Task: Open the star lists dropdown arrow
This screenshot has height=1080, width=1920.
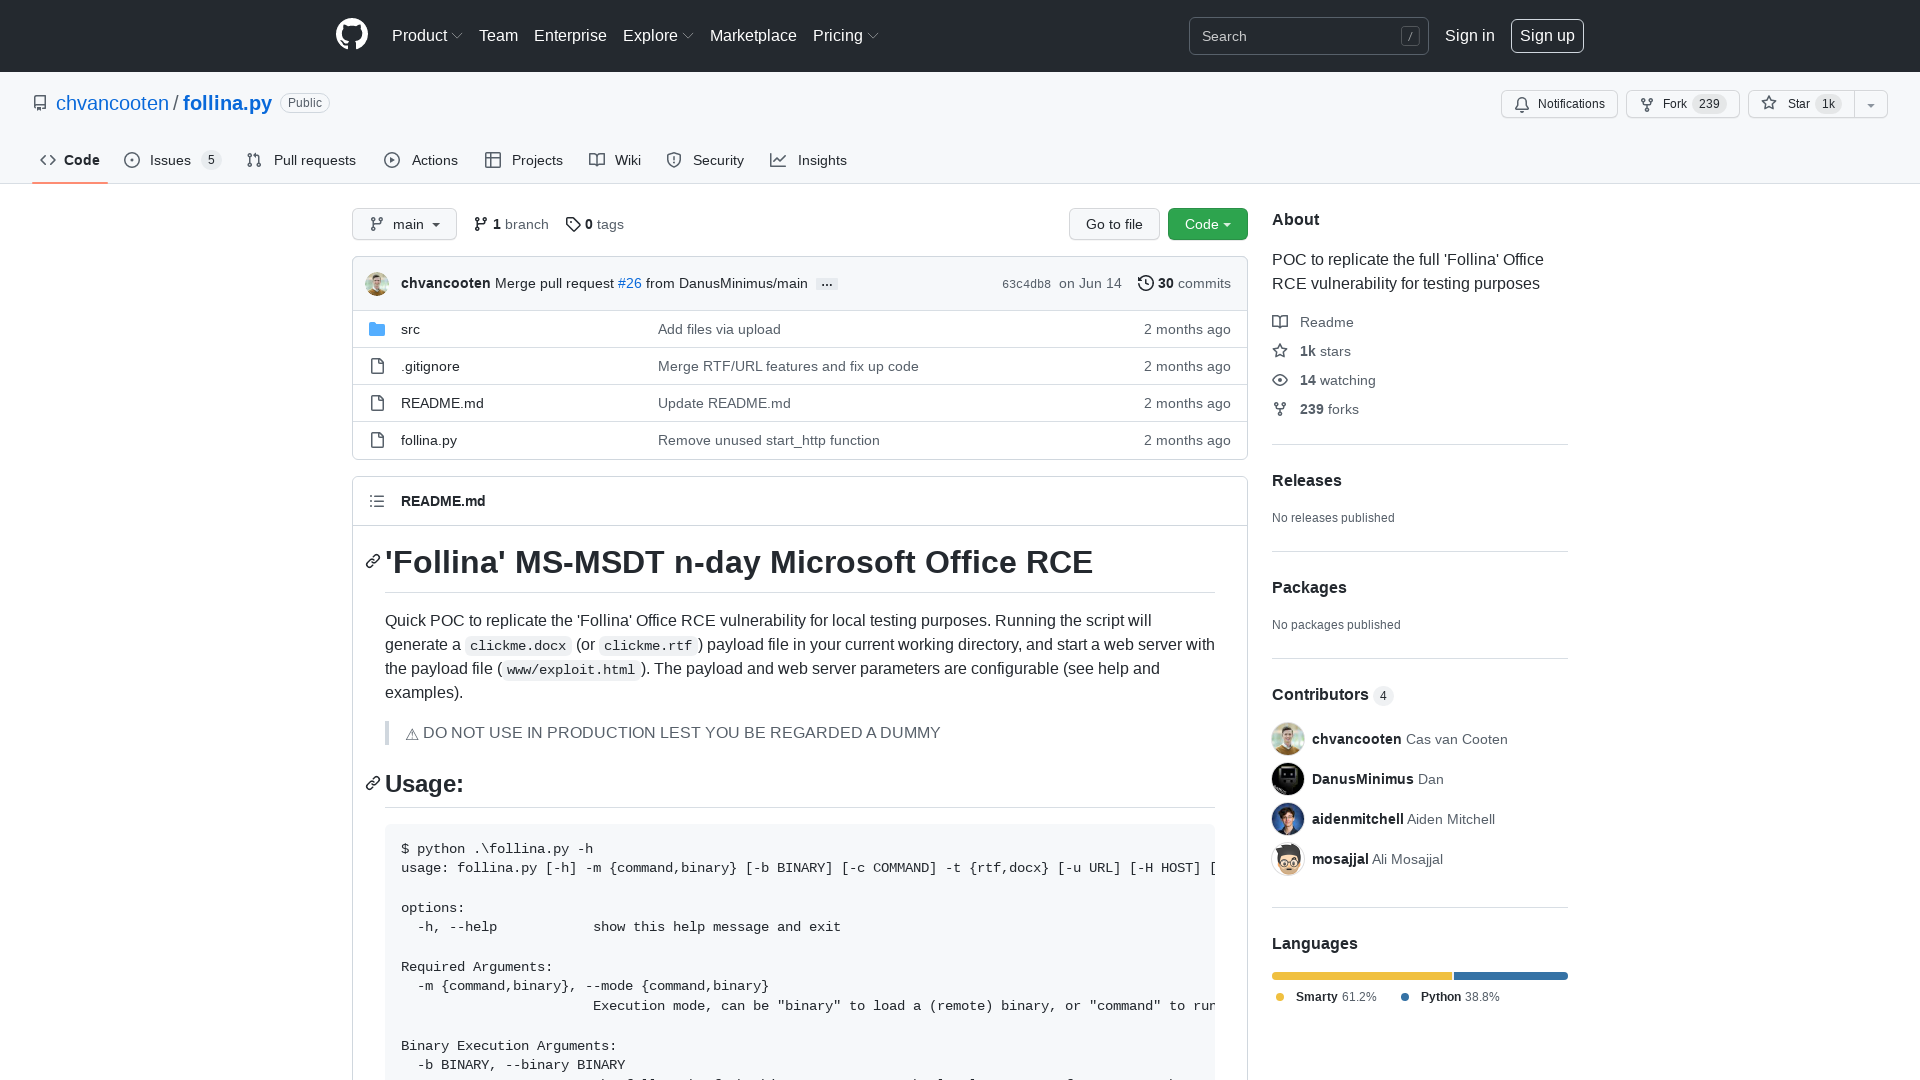Action: pos(1871,104)
